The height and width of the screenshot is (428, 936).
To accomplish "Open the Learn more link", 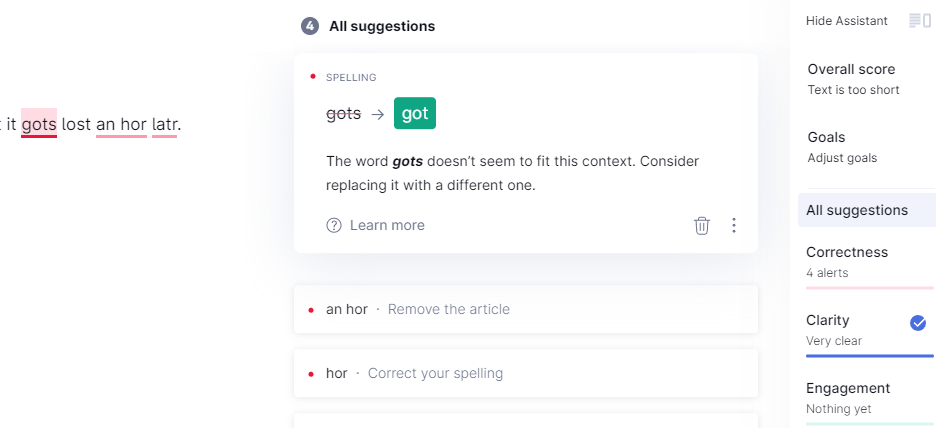I will [x=387, y=226].
